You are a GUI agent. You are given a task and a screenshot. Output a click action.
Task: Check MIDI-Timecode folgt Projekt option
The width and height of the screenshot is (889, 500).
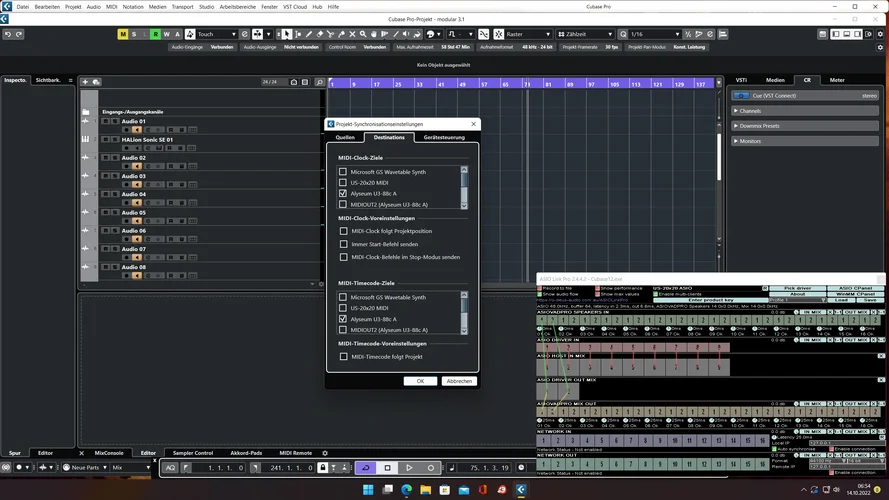[x=344, y=356]
